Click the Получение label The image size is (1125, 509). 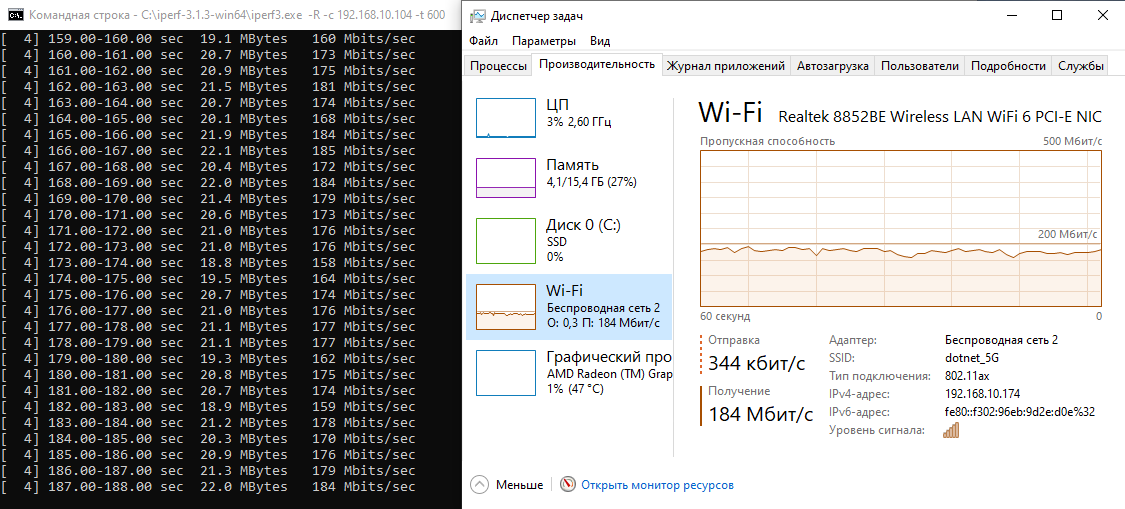(739, 391)
